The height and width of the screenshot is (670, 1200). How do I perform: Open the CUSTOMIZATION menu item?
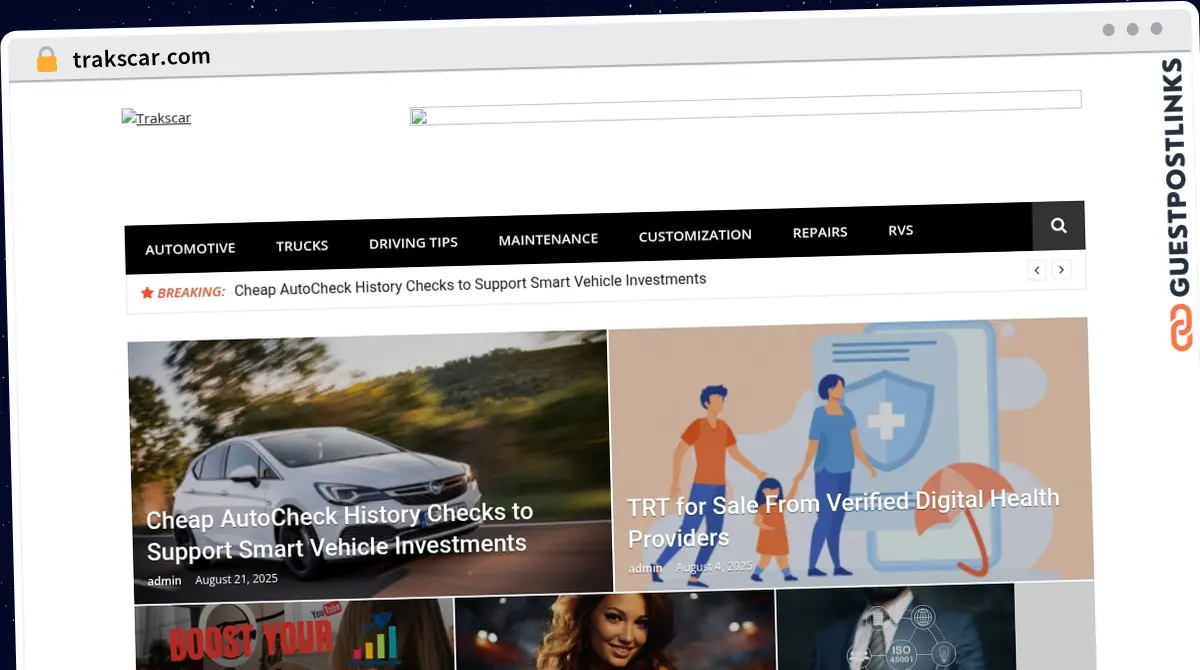(x=695, y=235)
